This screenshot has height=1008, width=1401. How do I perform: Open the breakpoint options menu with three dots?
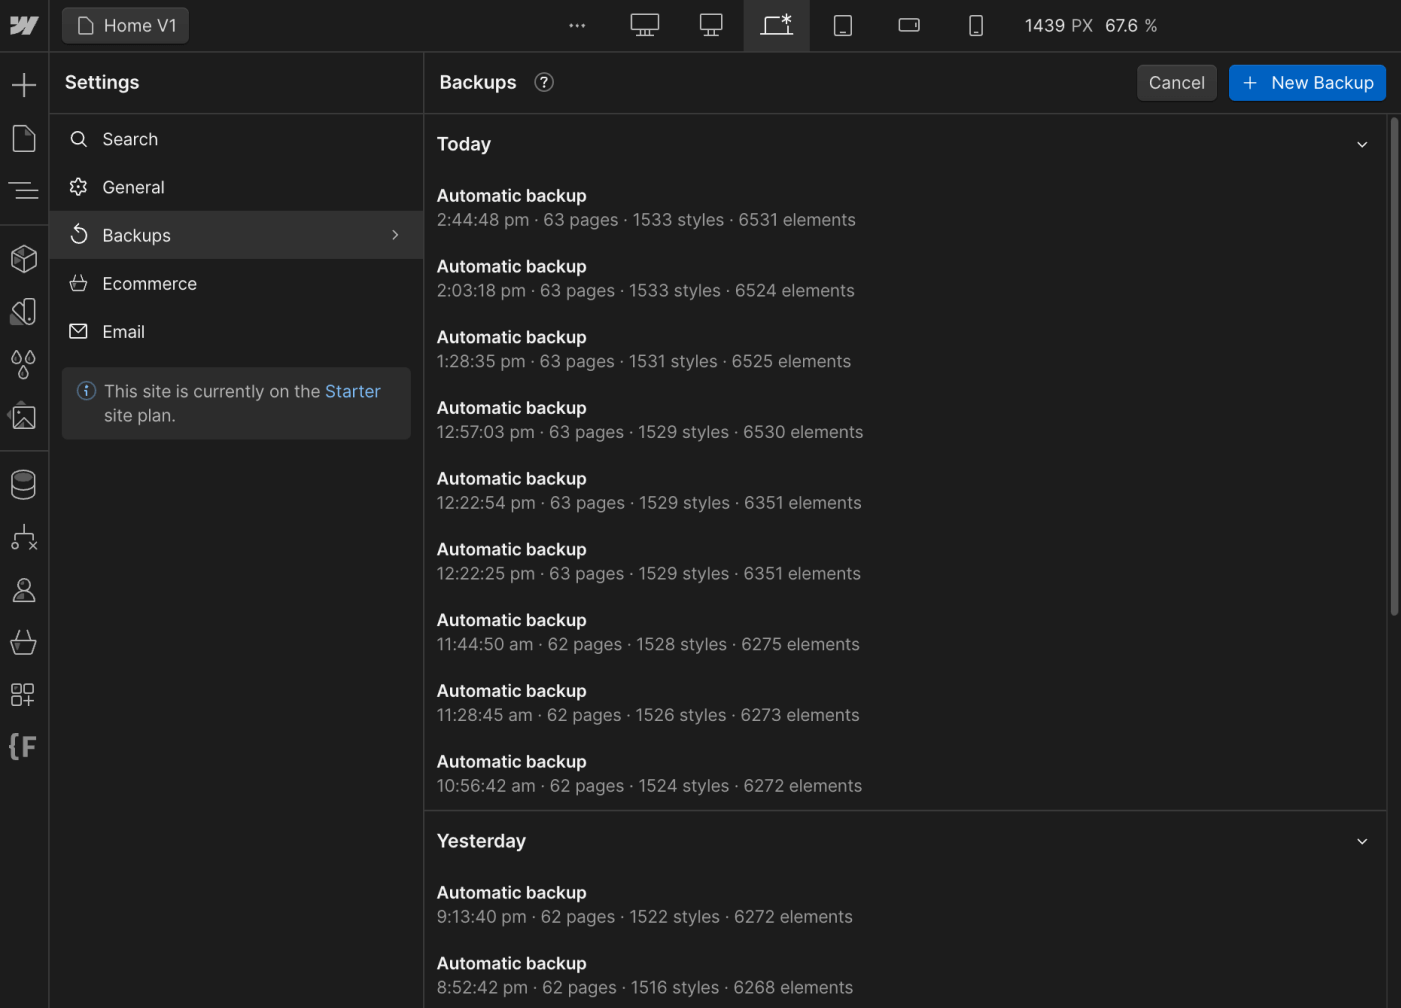[577, 25]
